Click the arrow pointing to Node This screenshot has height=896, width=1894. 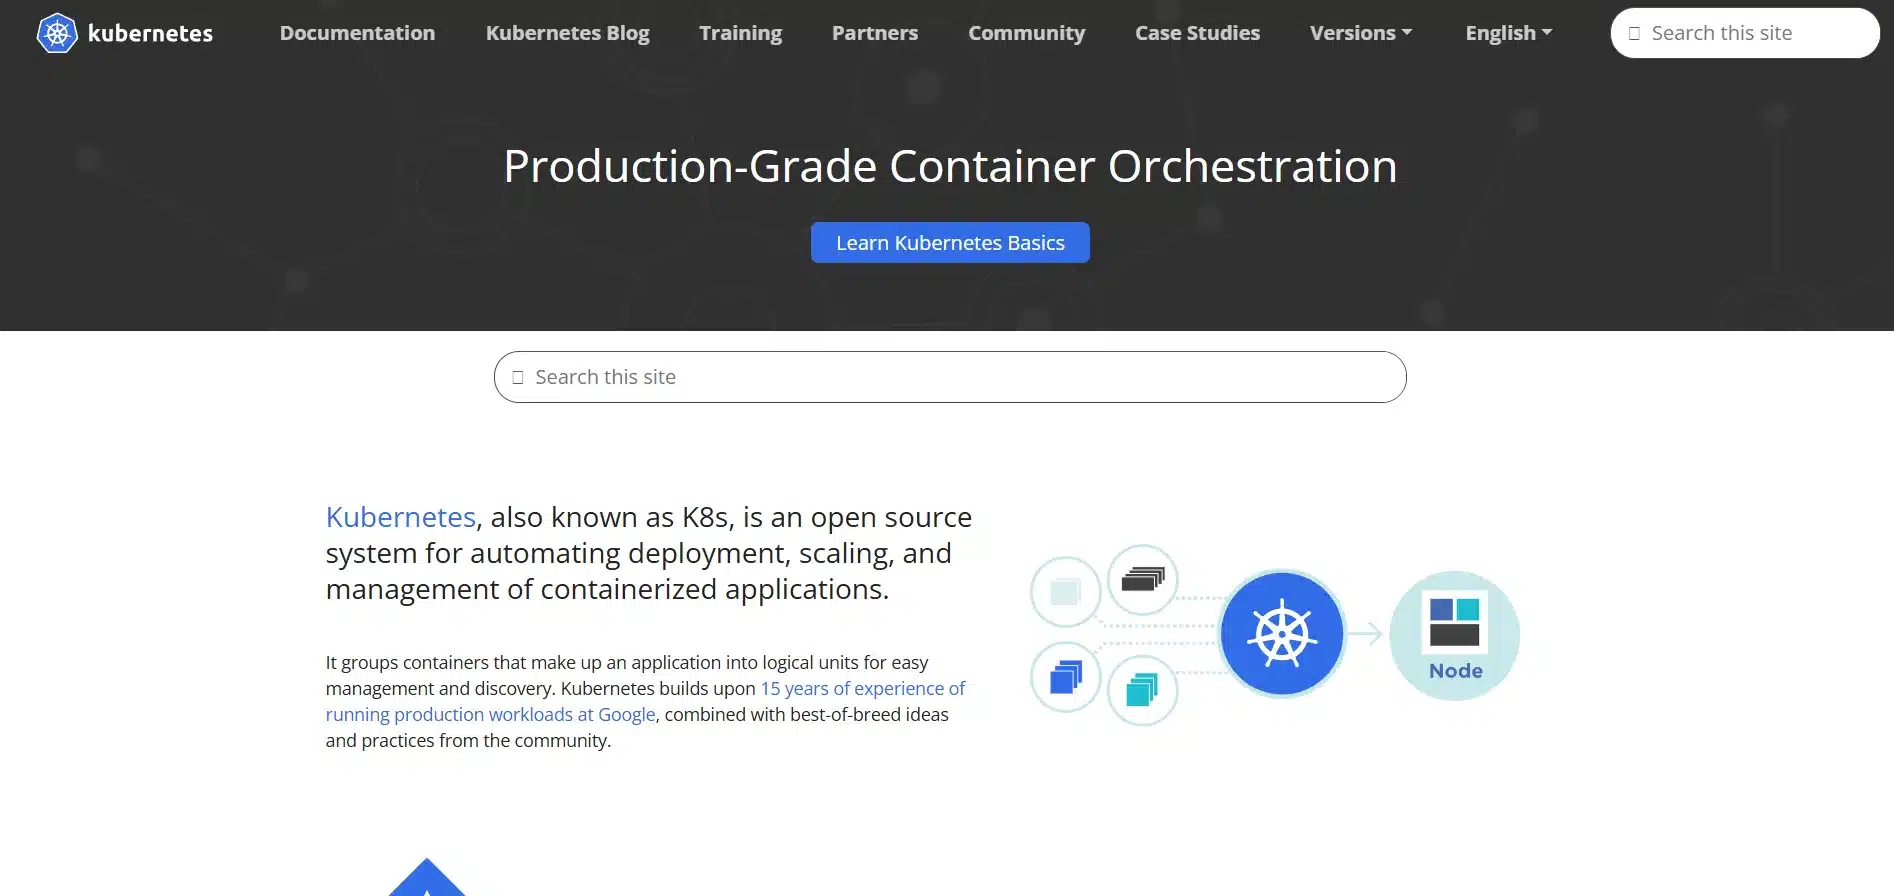(1366, 633)
